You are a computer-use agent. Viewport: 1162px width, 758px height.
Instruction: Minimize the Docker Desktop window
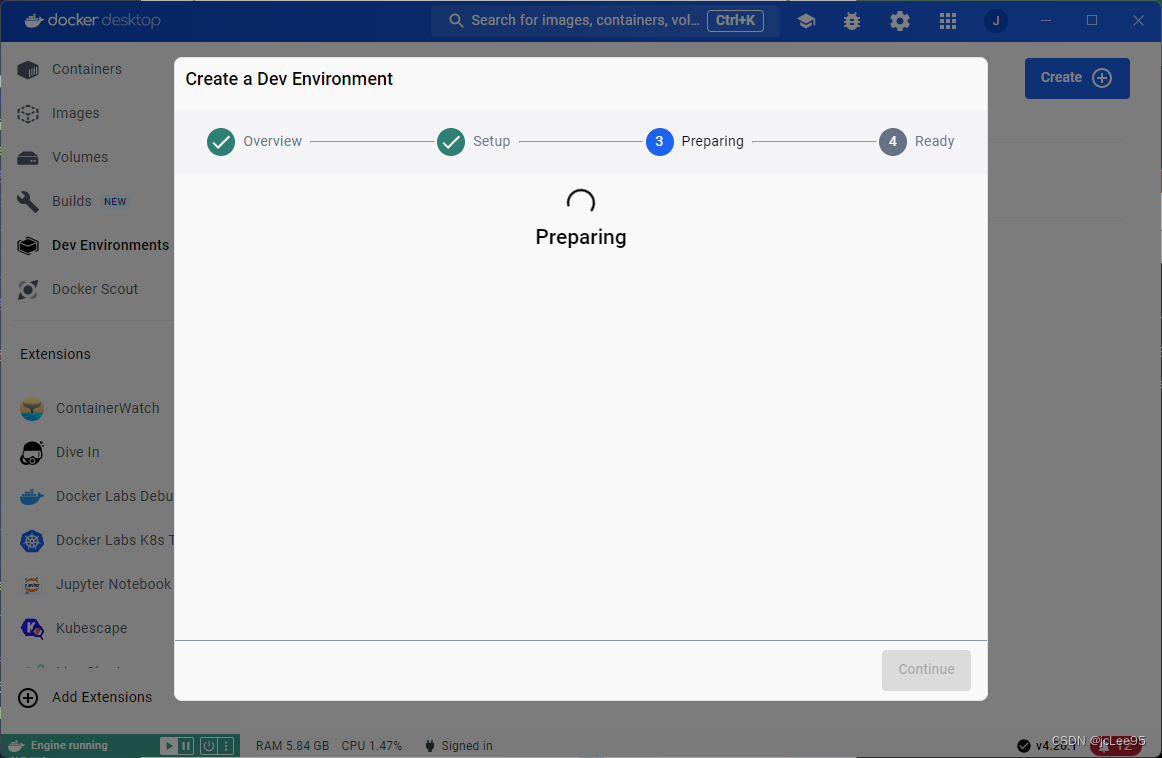1046,21
